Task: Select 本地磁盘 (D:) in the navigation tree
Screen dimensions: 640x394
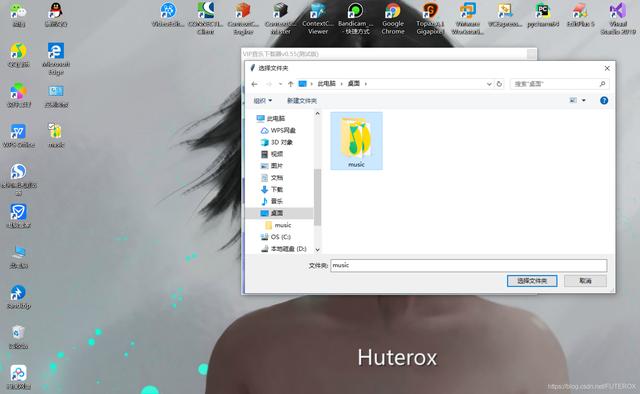Action: (x=283, y=249)
